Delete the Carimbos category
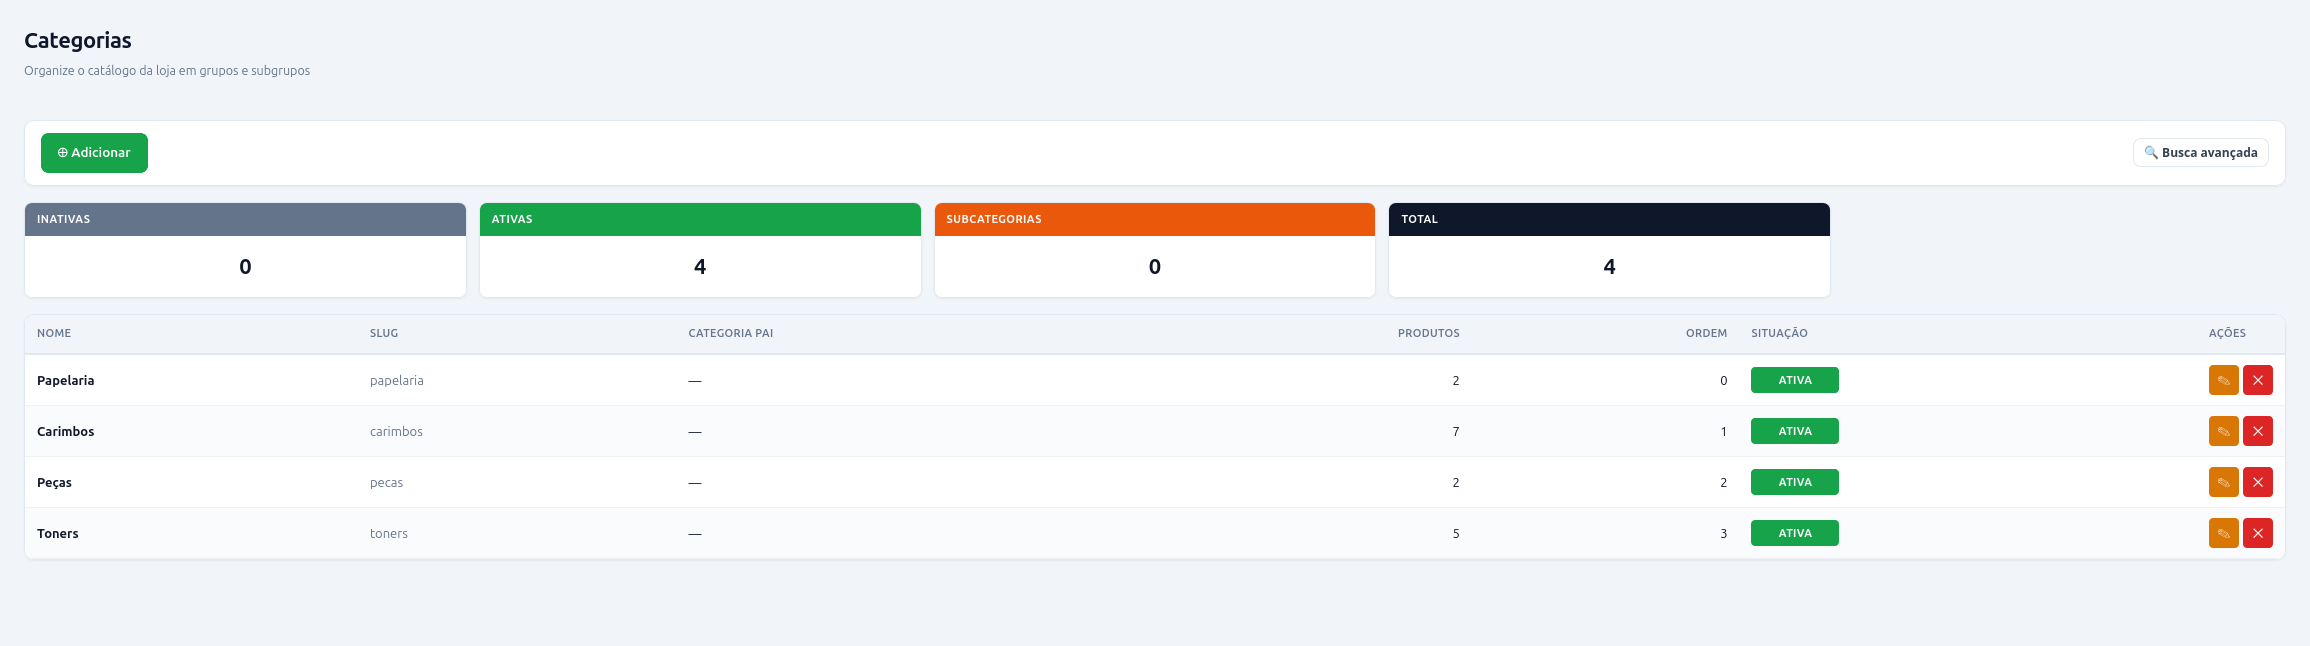Screen dimensions: 2310x646 2258,431
